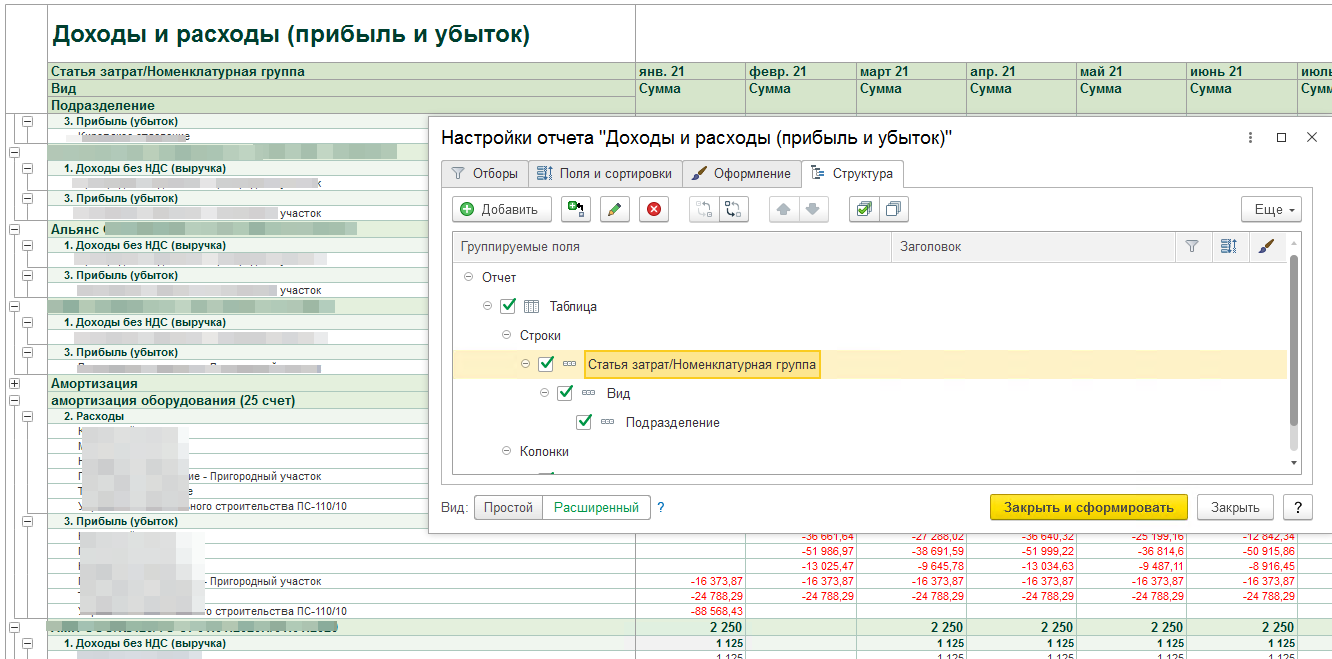The image size is (1332, 659).
Task: Select the Колонки row in structure tree
Action: tap(870, 452)
